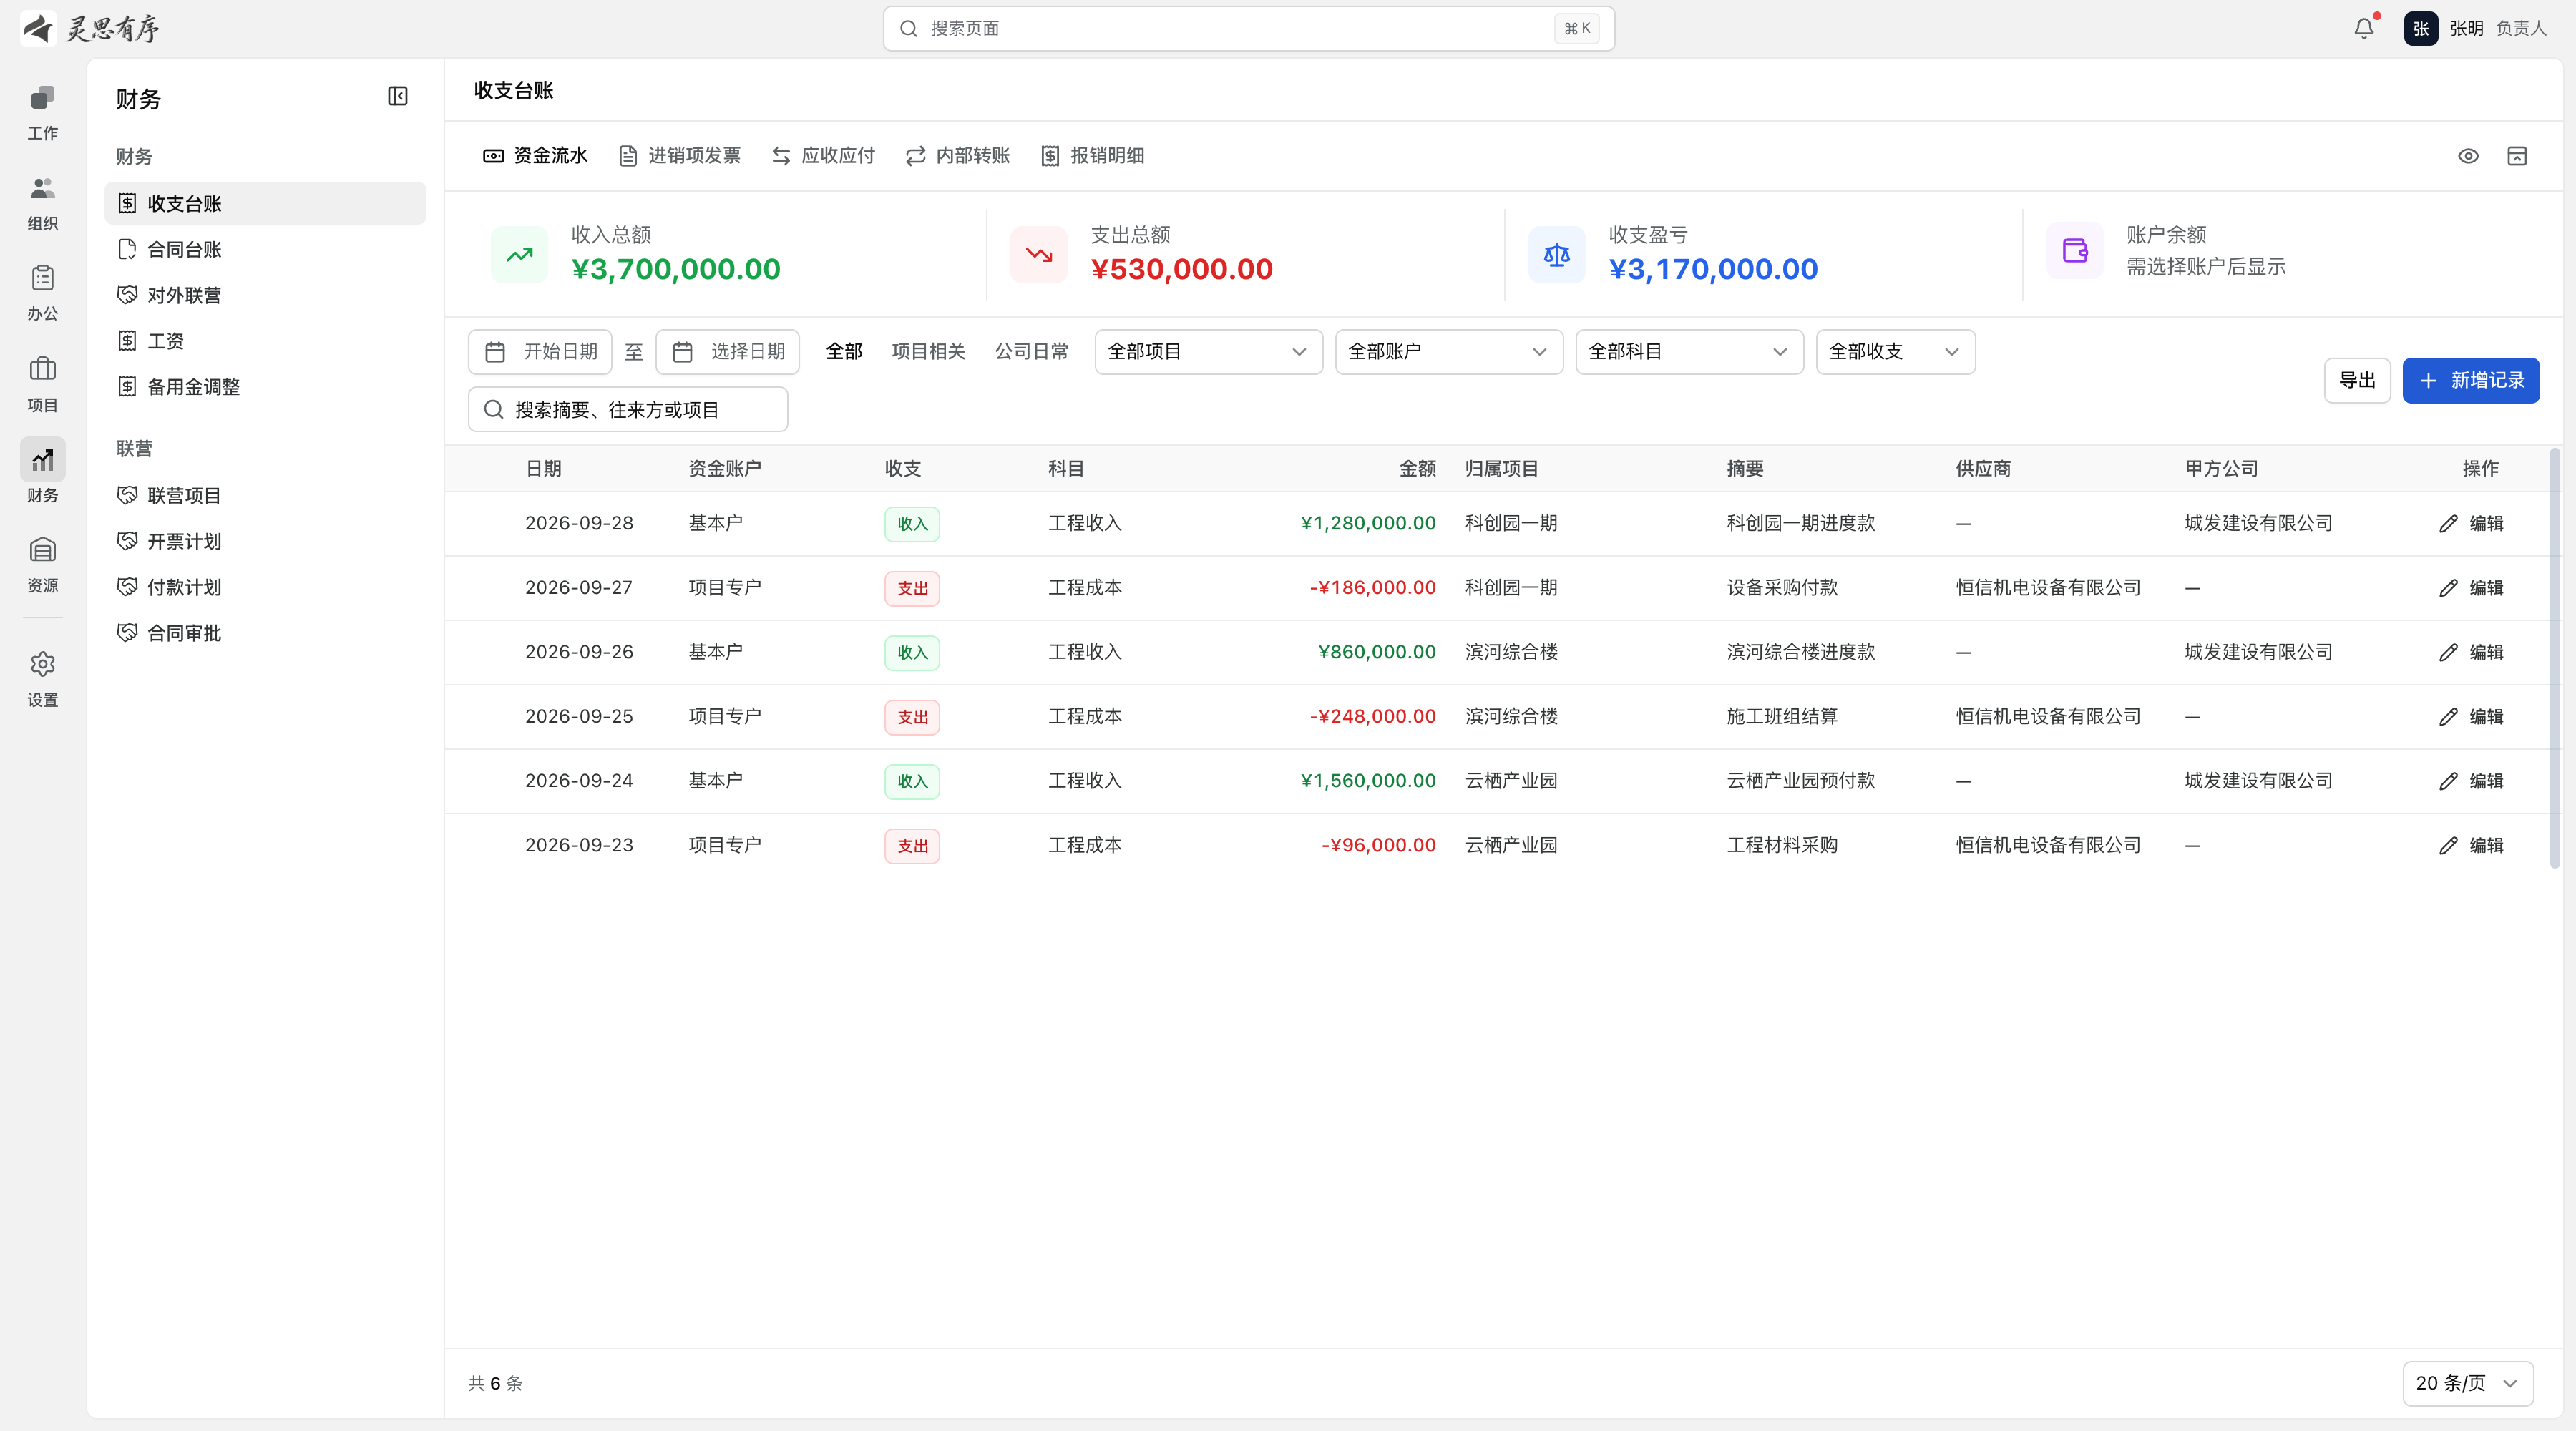Switch to the 报销明细 tab

1092,156
